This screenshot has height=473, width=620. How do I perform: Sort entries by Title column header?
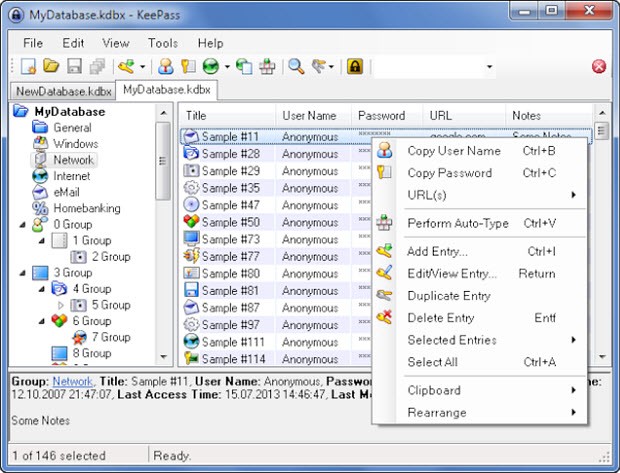[x=227, y=115]
